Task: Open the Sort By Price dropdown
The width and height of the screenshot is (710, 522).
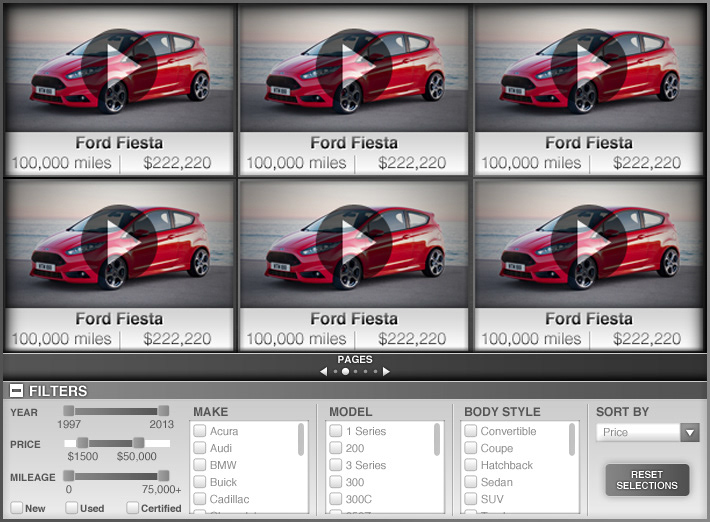Action: click(648, 432)
